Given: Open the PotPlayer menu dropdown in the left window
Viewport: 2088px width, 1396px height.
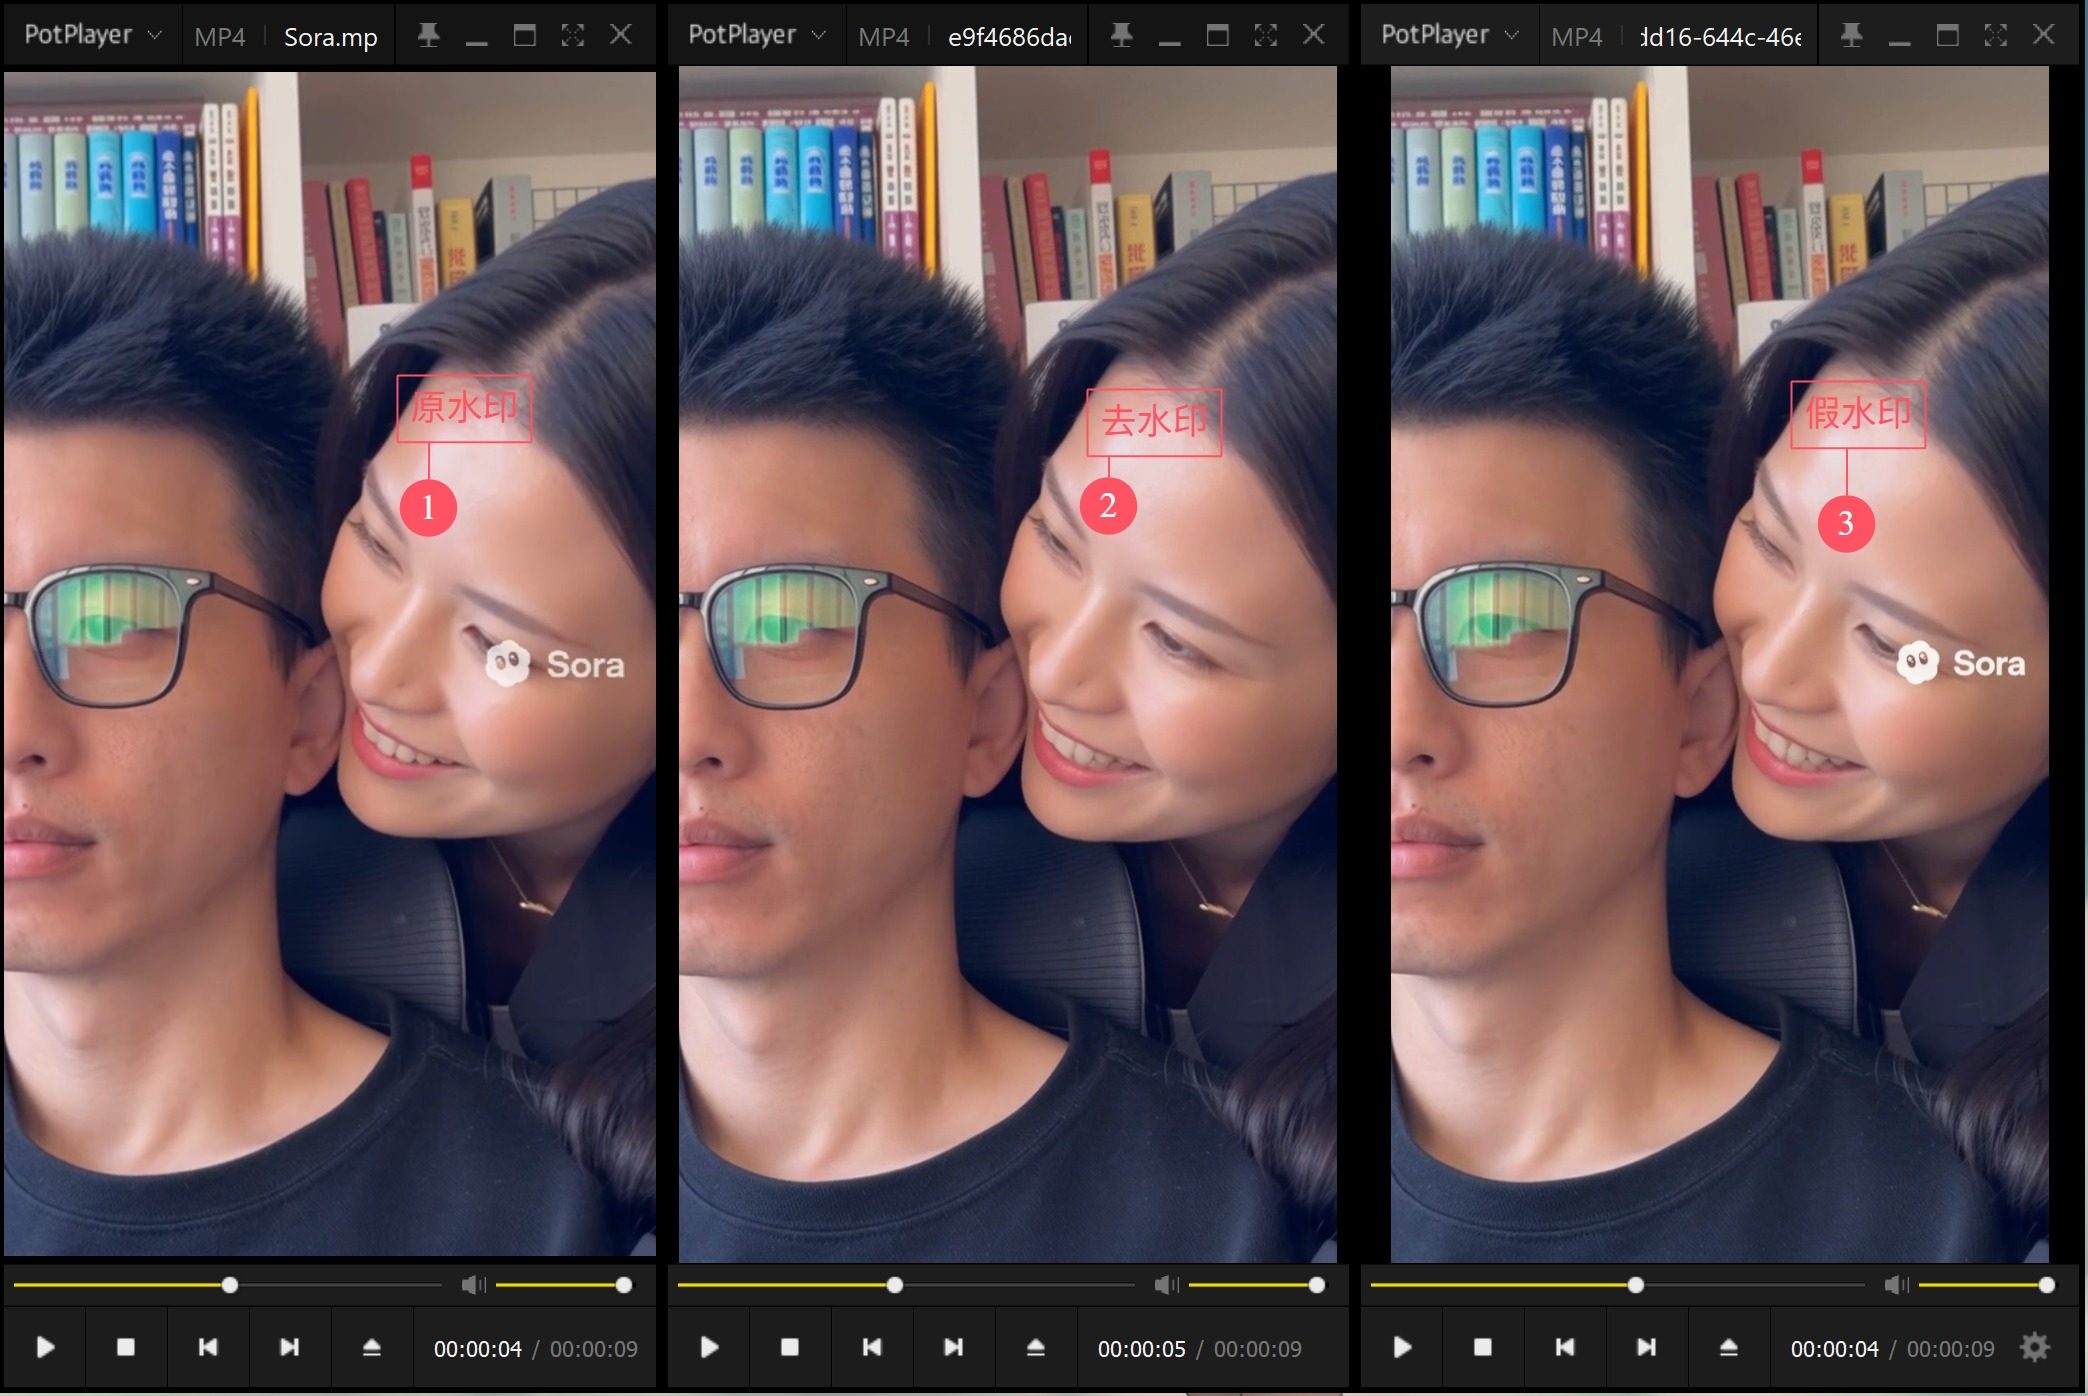Looking at the screenshot, I should pos(92,36).
